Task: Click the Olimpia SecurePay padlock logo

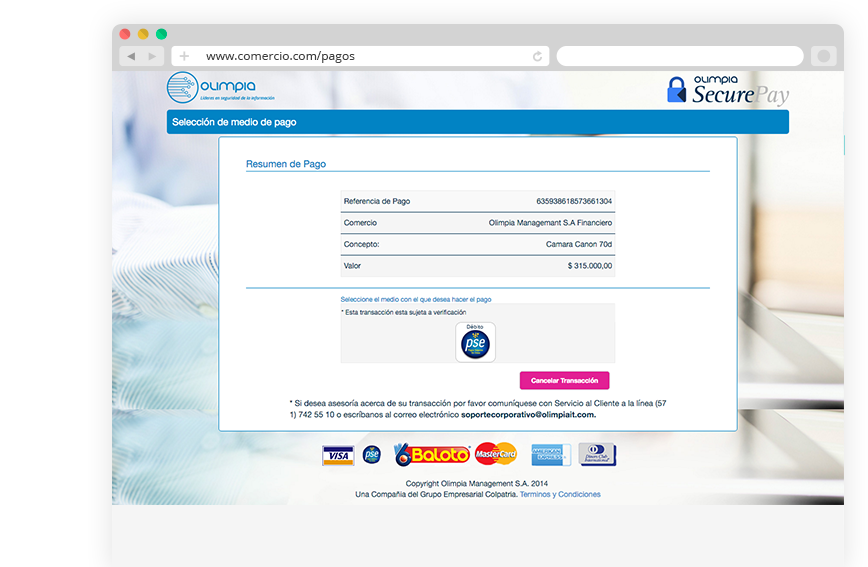Action: click(728, 90)
